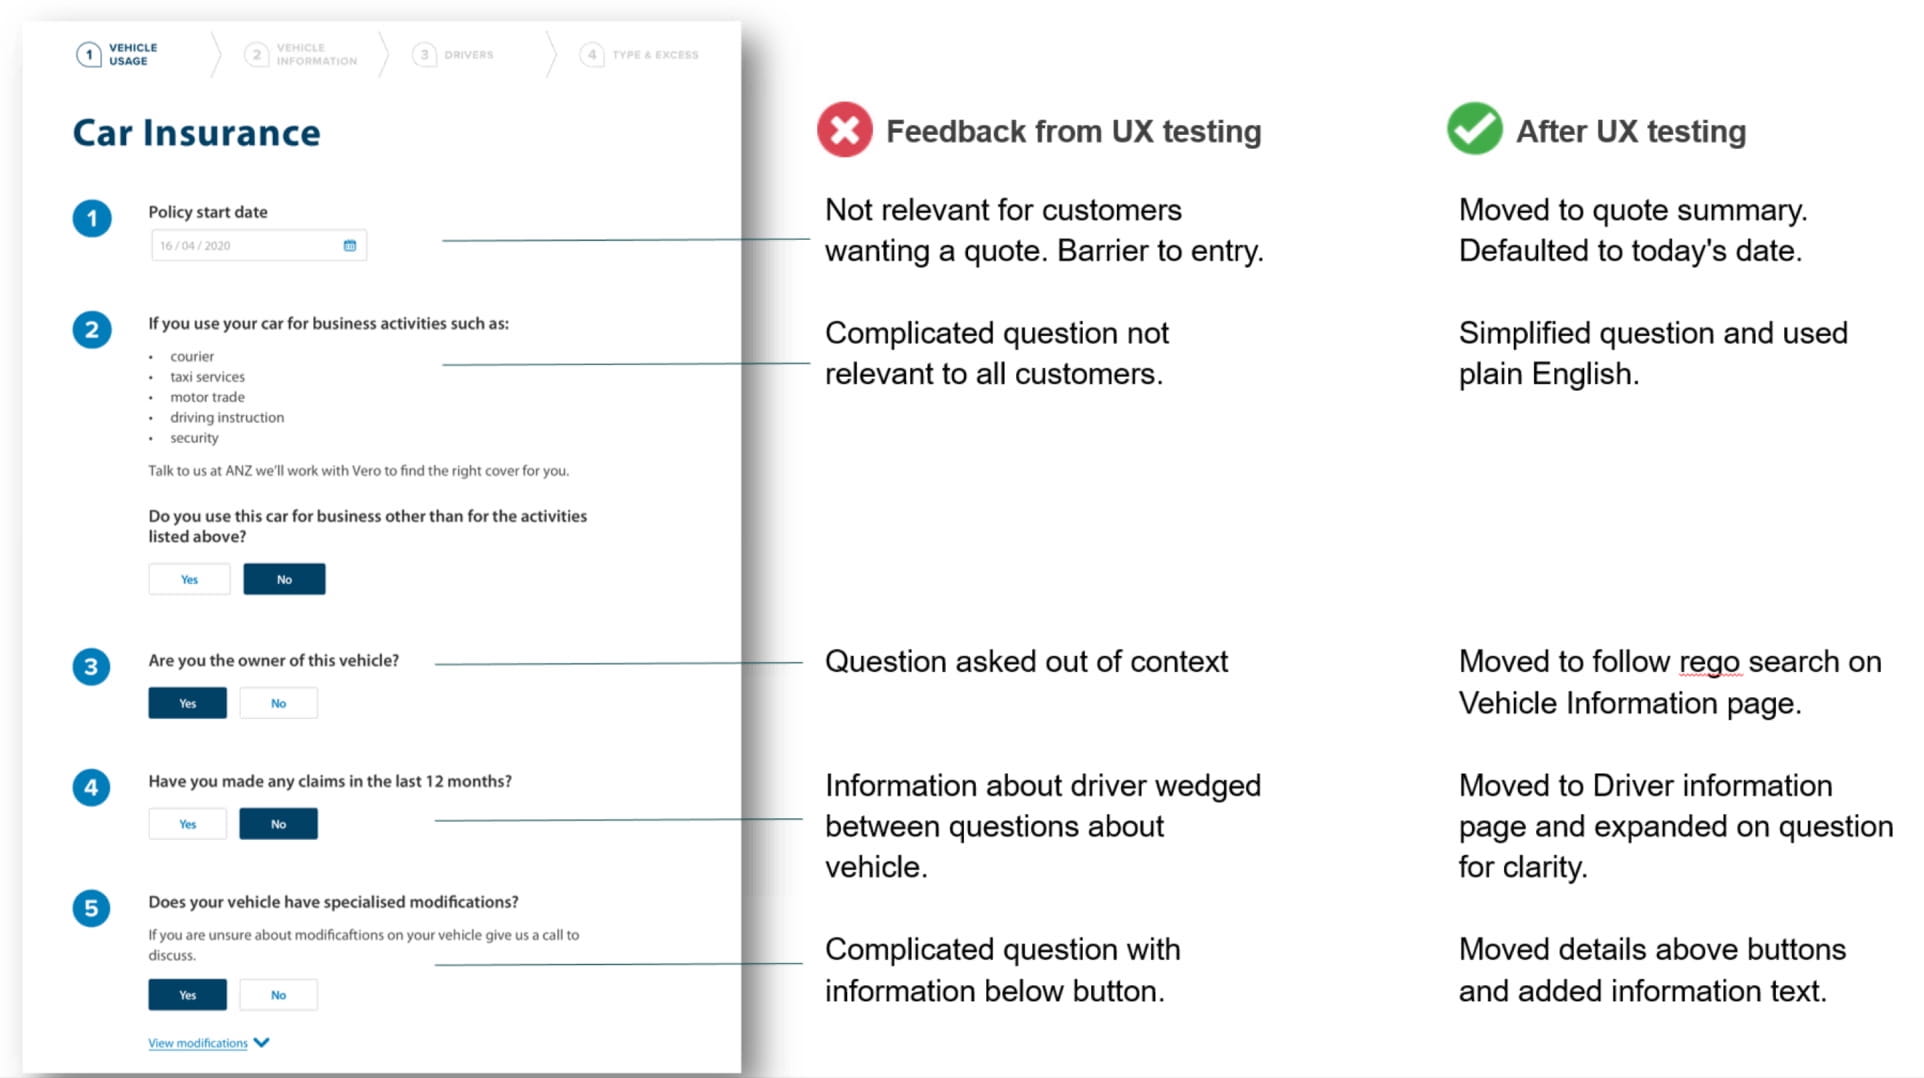
Task: Select the Vehicle Usage step icon
Action: coord(89,54)
